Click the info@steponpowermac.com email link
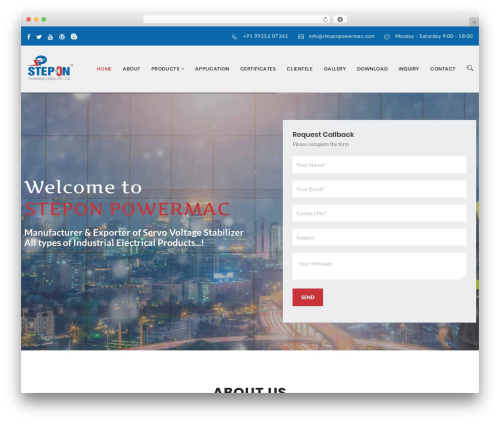The width and height of the screenshot is (500, 423). click(341, 36)
